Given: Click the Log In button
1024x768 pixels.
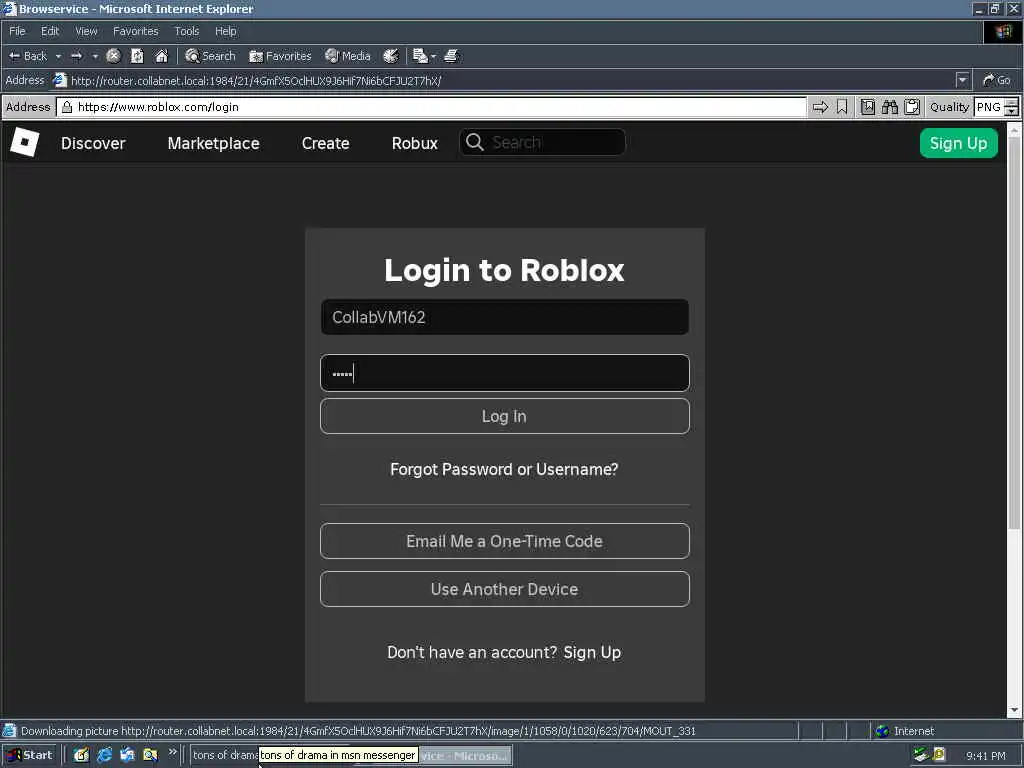Looking at the screenshot, I should (505, 417).
